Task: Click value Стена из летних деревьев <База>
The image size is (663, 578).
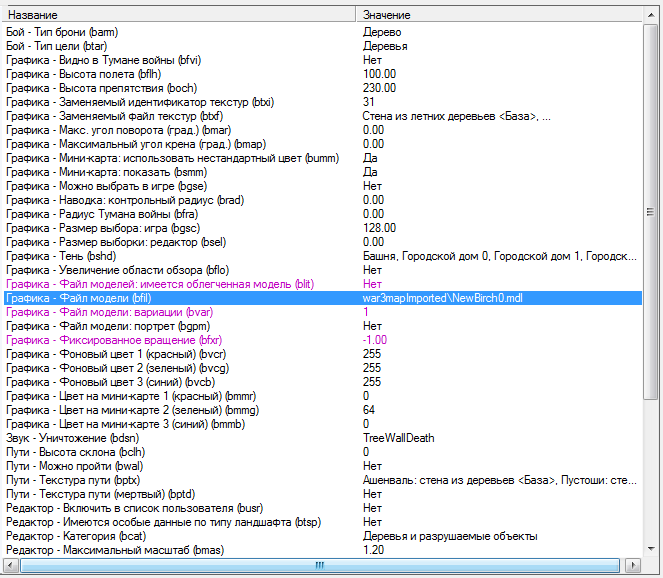Action: [x=450, y=116]
